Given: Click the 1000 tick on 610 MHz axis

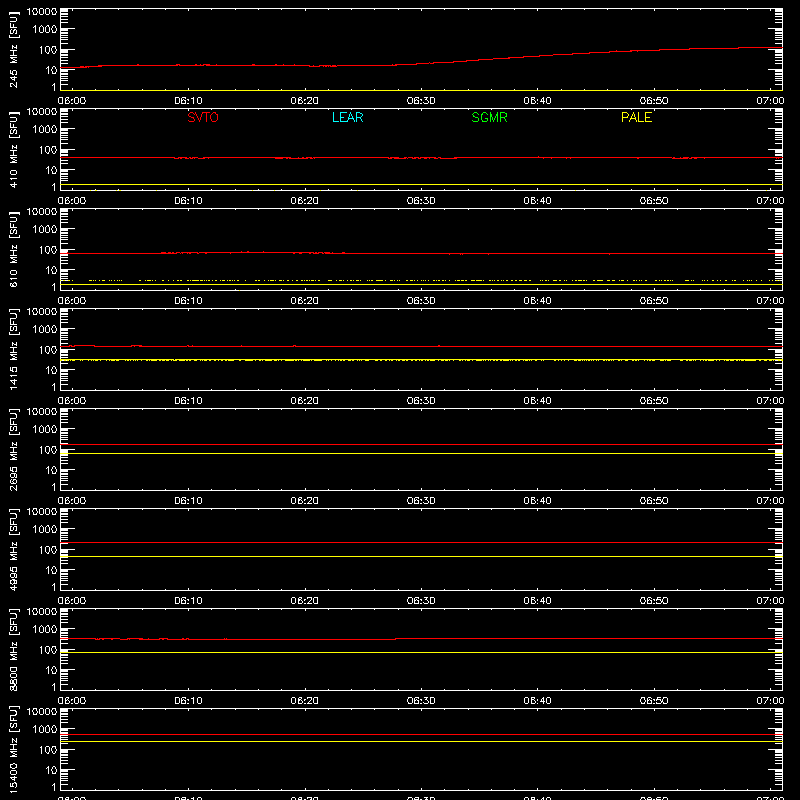Looking at the screenshot, I should [x=45, y=230].
